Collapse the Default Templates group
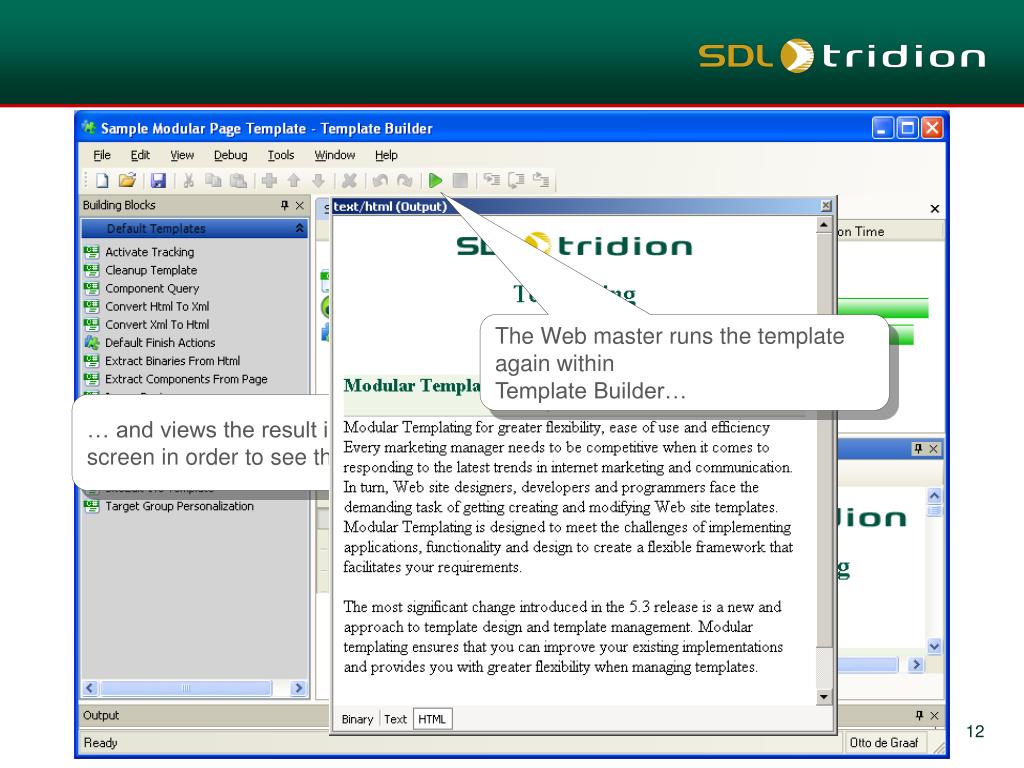The image size is (1024, 768). point(299,228)
